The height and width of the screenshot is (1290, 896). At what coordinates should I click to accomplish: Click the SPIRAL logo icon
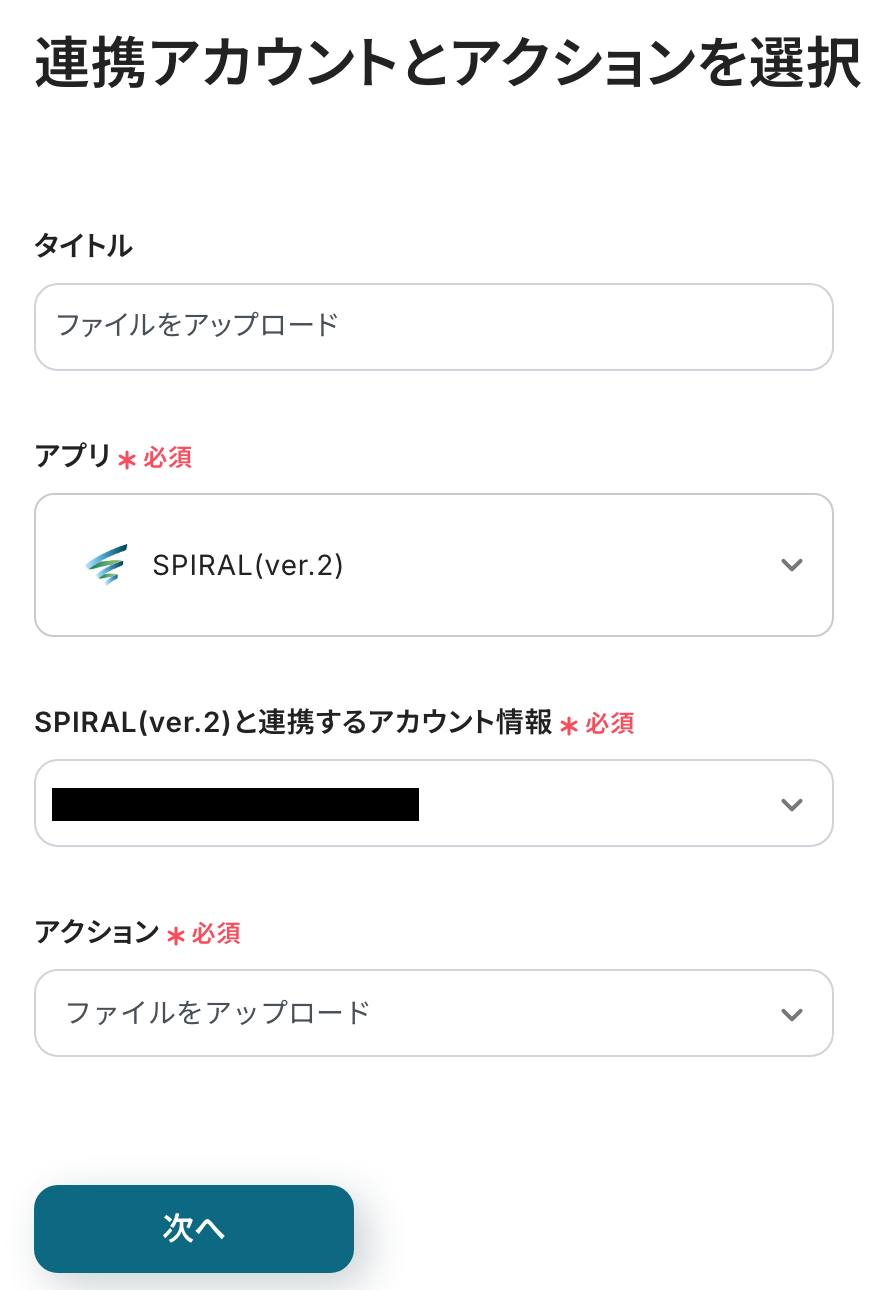pos(106,565)
